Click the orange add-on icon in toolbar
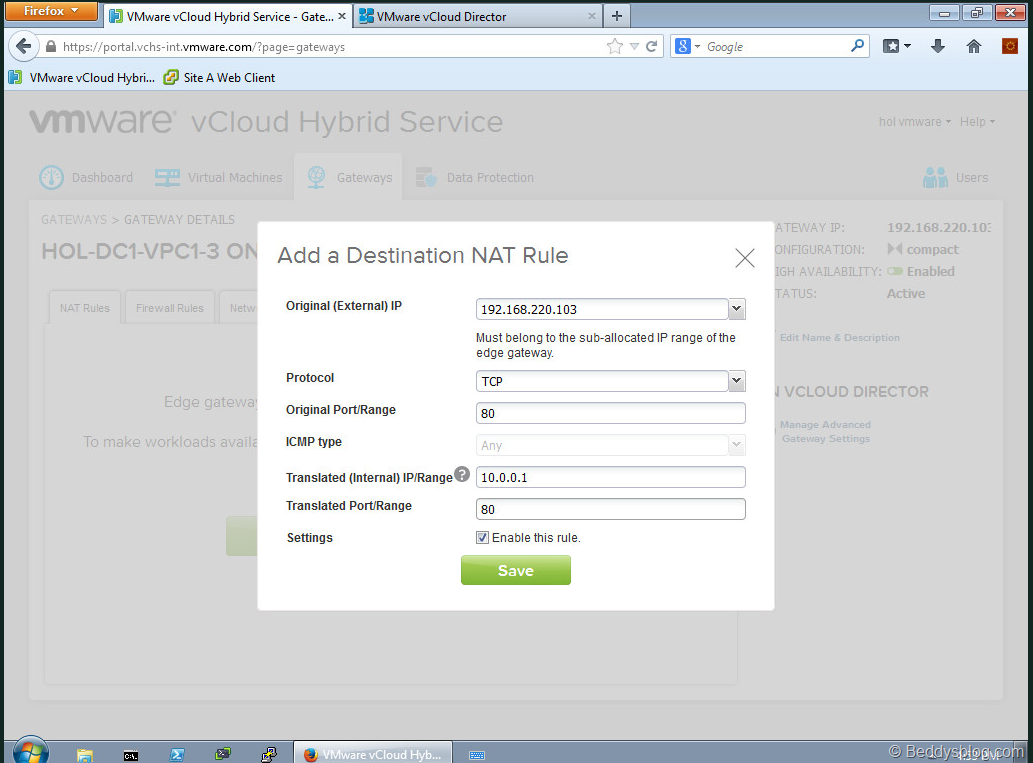This screenshot has height=763, width=1033. tap(1009, 46)
